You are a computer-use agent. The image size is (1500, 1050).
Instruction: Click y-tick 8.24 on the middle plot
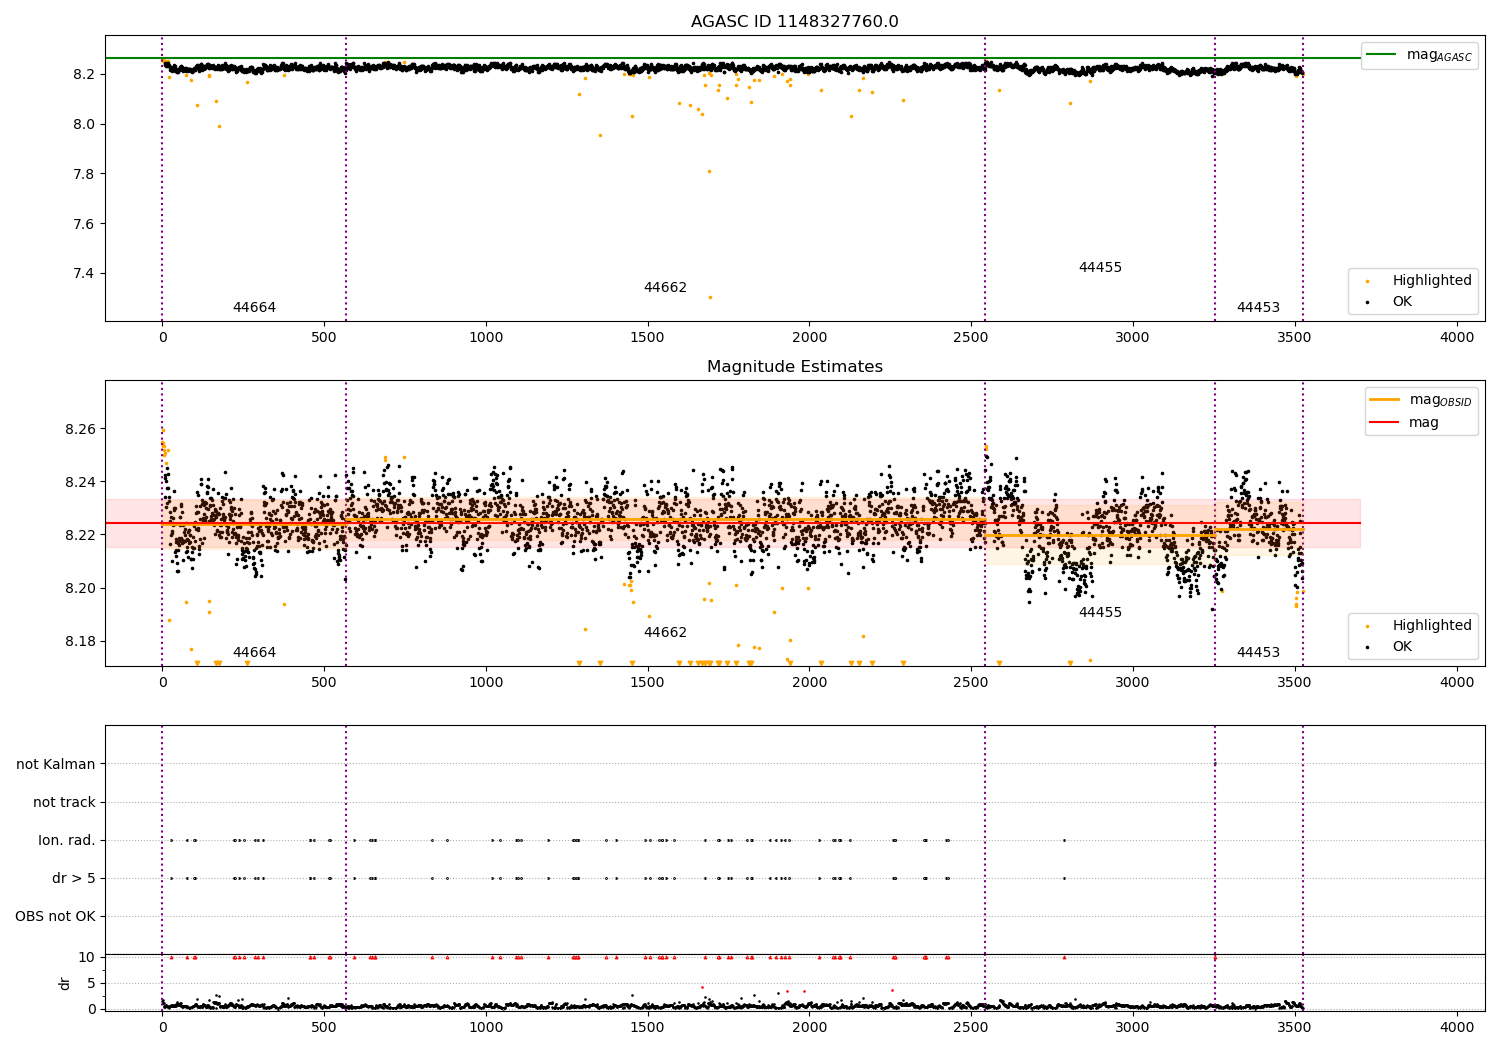pos(79,483)
